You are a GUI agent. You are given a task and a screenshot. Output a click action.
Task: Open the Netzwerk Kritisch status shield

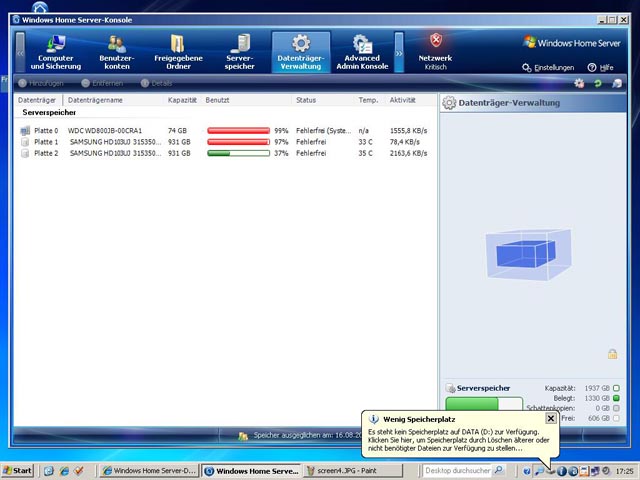click(436, 52)
